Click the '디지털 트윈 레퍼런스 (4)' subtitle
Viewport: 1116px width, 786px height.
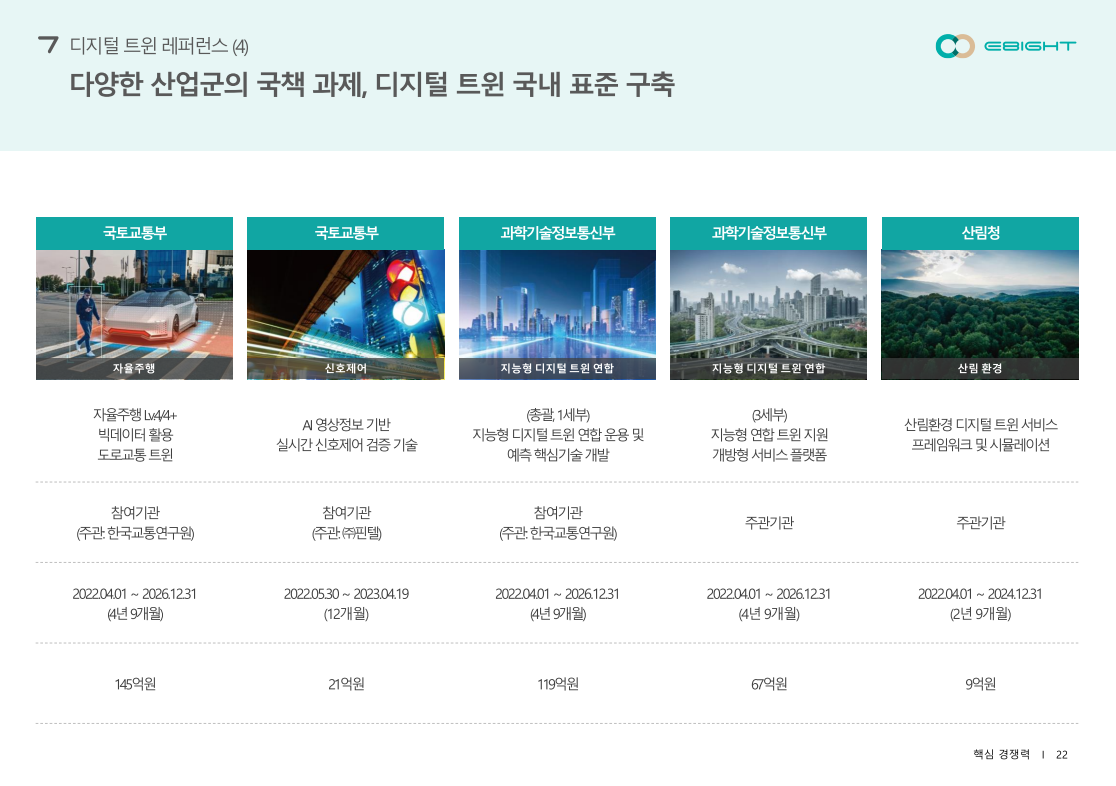point(159,46)
